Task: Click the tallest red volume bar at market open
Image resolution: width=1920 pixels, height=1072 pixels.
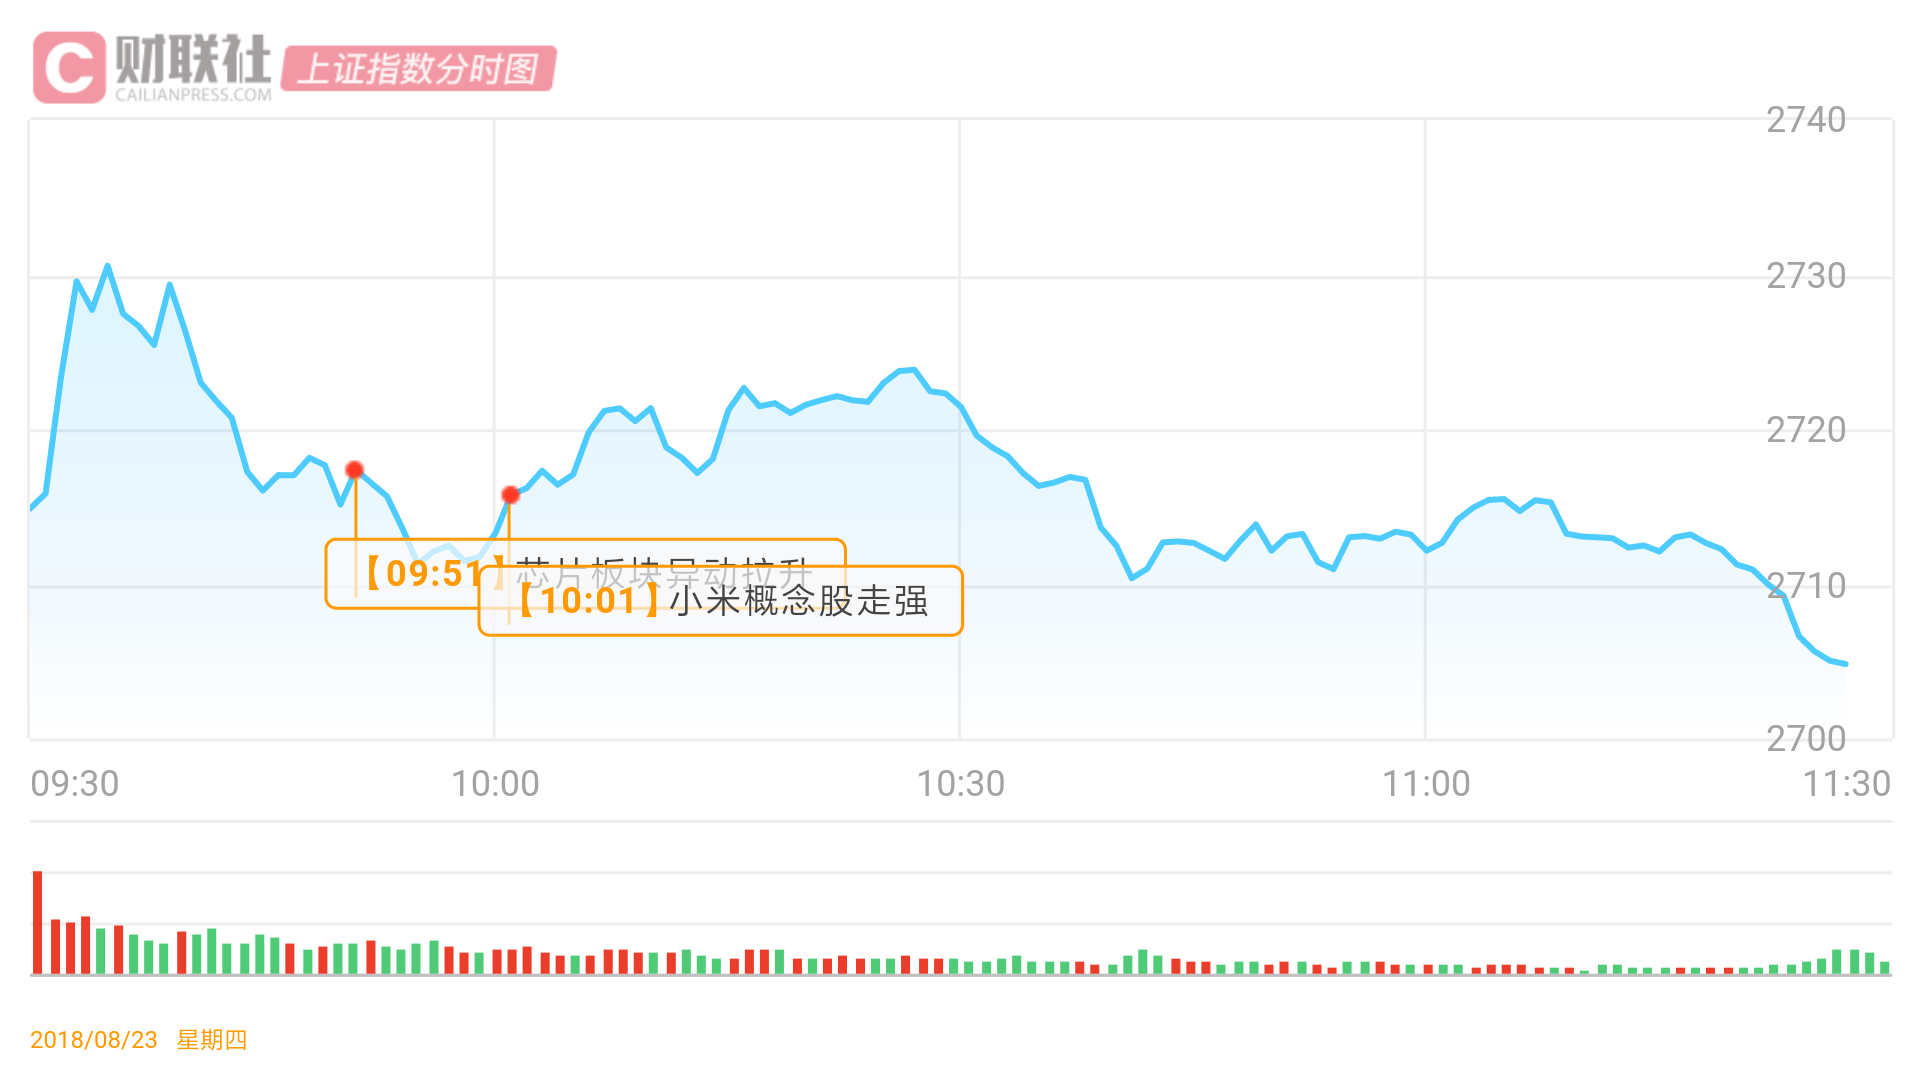Action: 38,921
